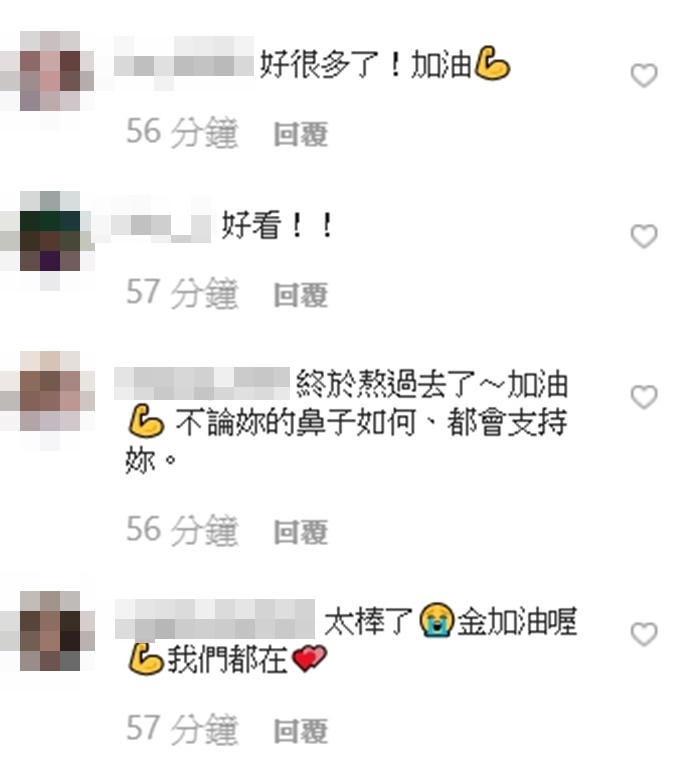Open blurred username before 太棒了
The width and height of the screenshot is (700, 780).
click(215, 619)
